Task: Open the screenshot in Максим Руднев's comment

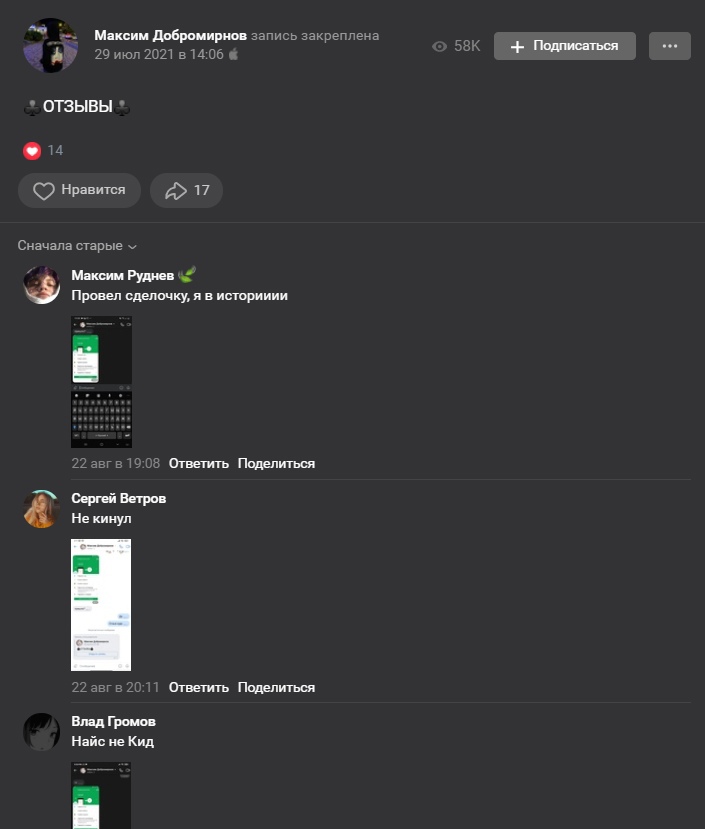Action: [102, 382]
